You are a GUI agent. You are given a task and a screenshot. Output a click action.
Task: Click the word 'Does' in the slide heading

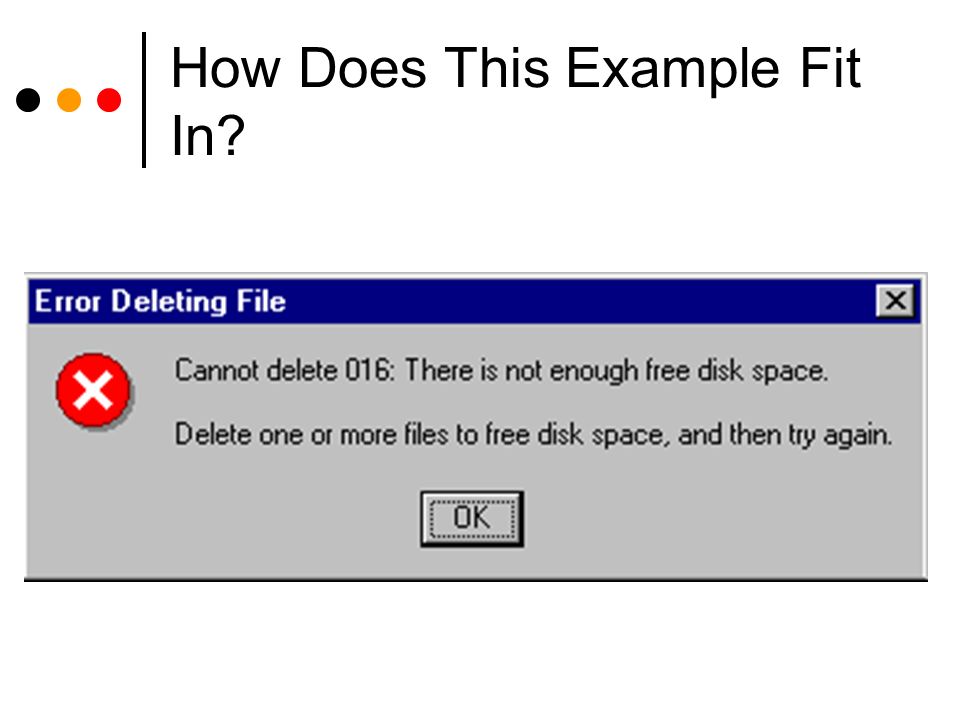pos(362,68)
